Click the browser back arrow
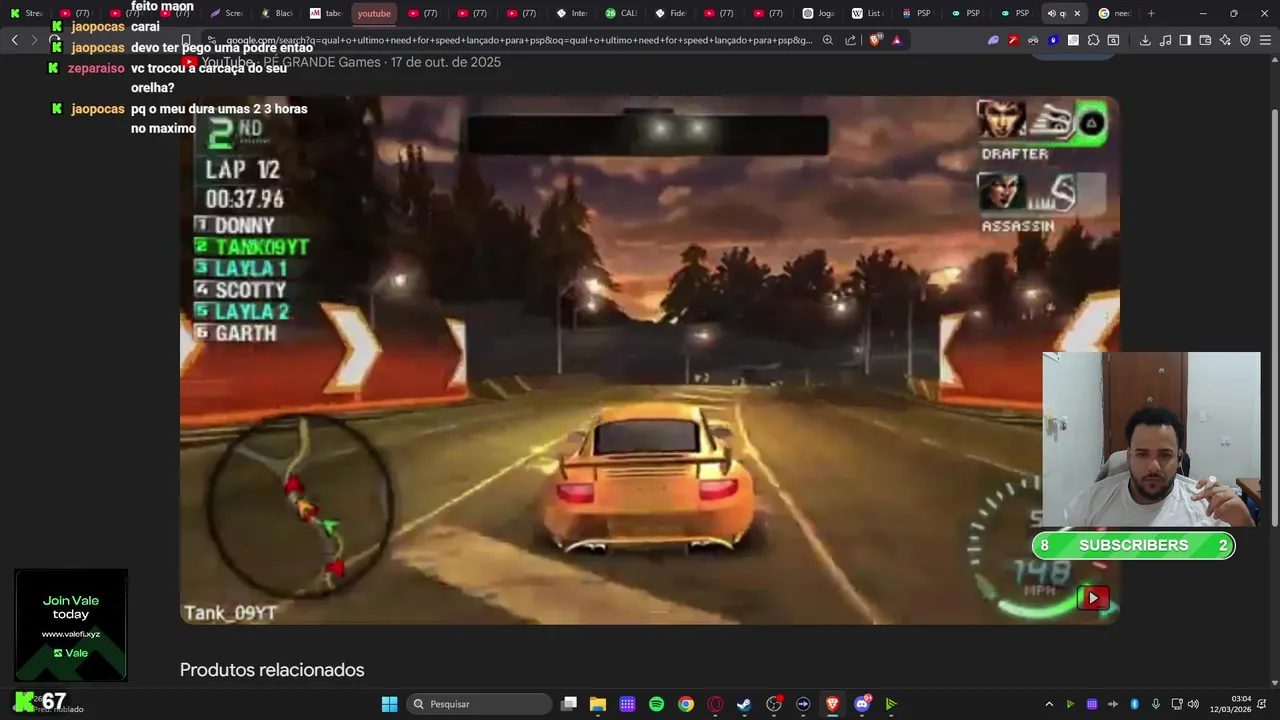 [x=14, y=40]
